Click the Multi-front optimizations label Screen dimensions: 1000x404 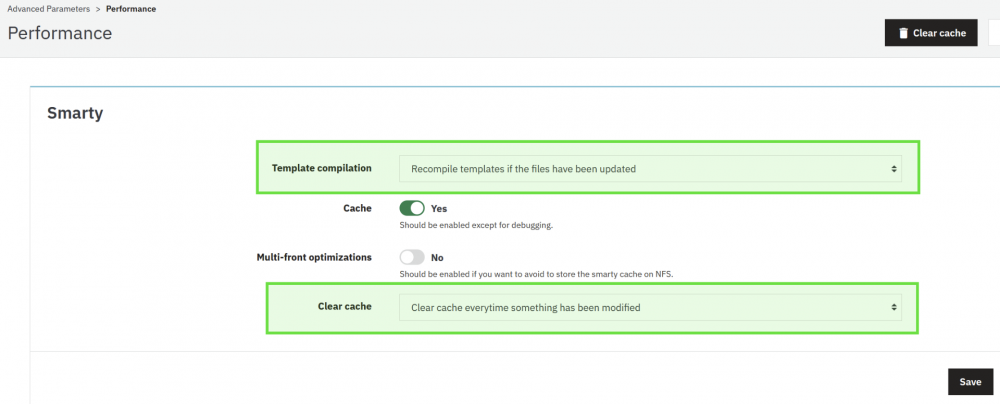click(x=314, y=257)
